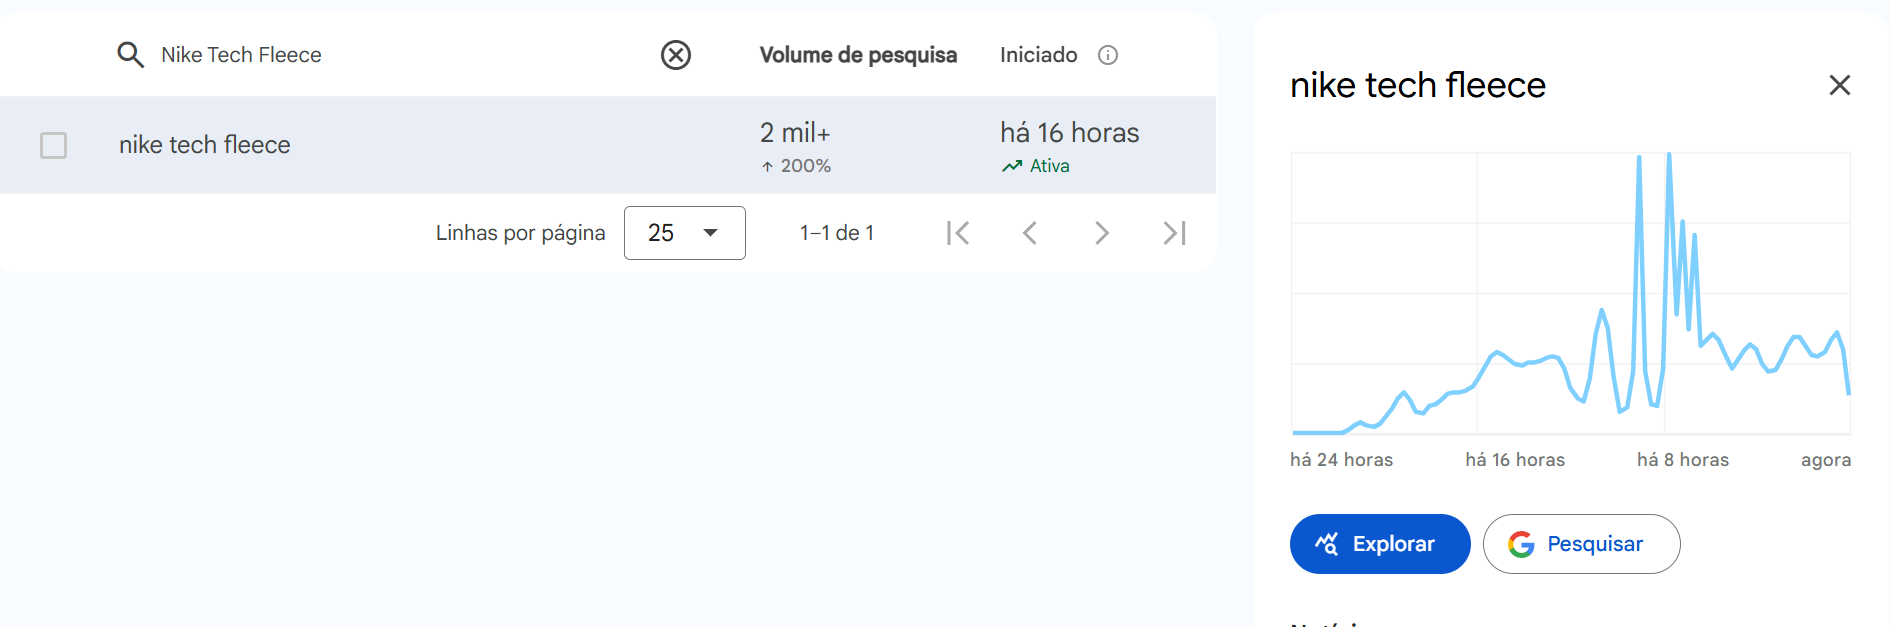Clear the search with the circled X icon
Image resolution: width=1891 pixels, height=627 pixels.
tap(675, 55)
